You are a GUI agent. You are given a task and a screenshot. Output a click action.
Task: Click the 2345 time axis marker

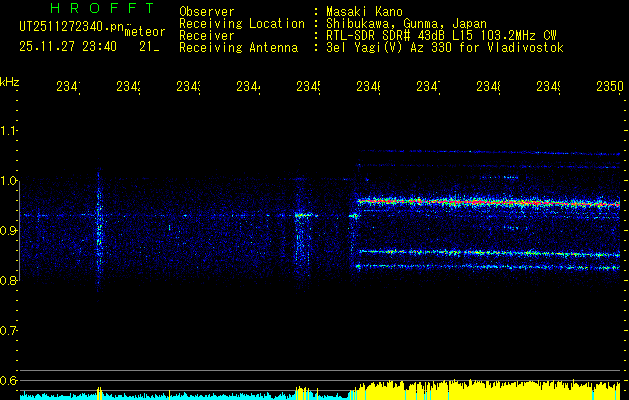[x=308, y=87]
